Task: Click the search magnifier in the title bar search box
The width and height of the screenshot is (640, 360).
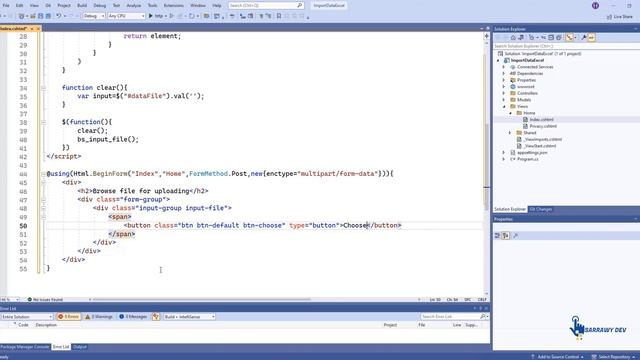Action: [300, 5]
